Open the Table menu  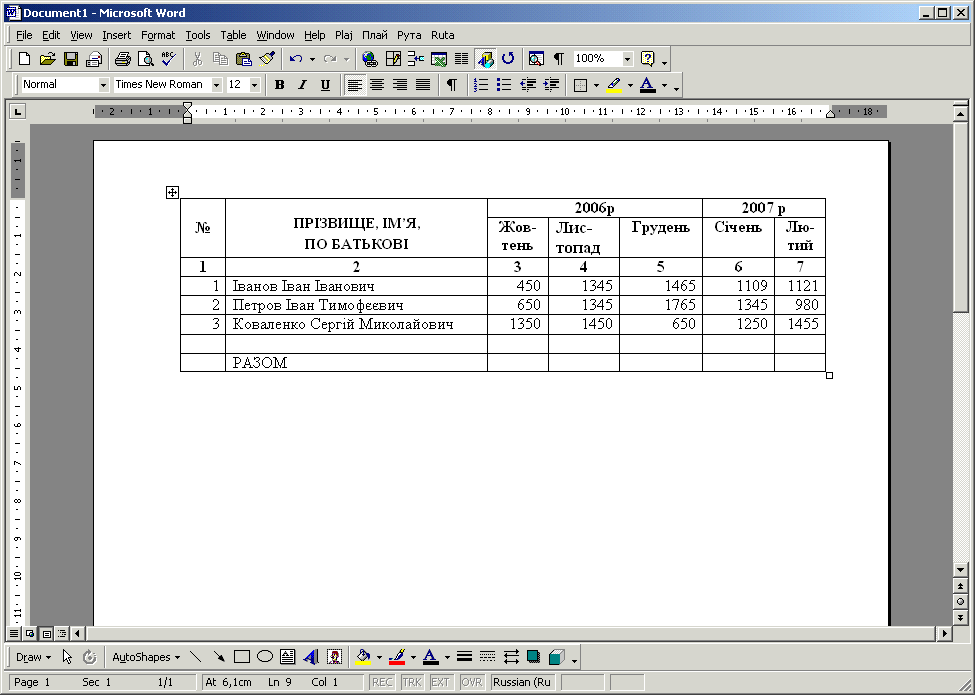coord(233,35)
